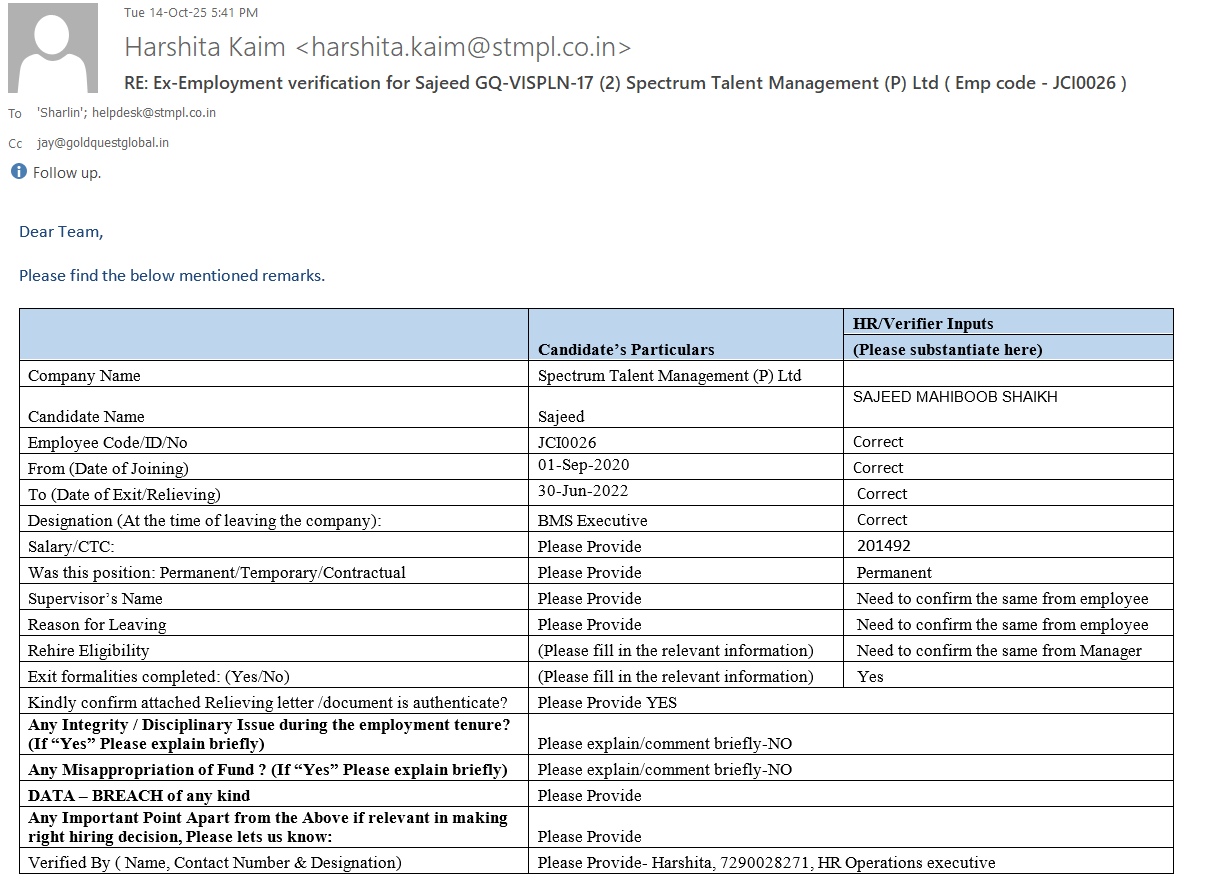This screenshot has height=887, width=1206.
Task: Click the 'JCI0026' table cell
Action: tap(568, 442)
